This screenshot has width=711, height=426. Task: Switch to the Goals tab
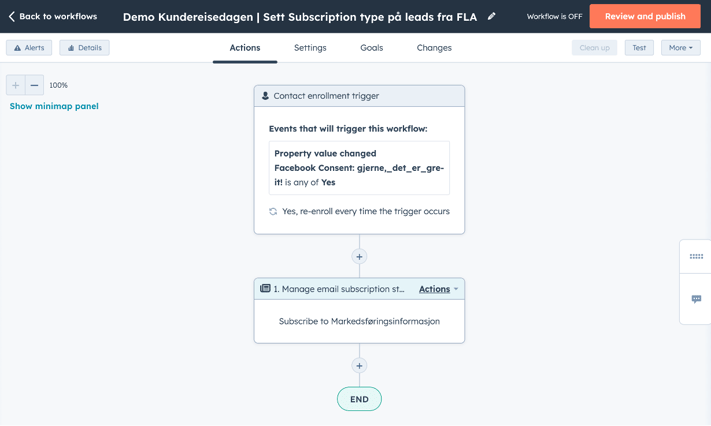tap(371, 48)
